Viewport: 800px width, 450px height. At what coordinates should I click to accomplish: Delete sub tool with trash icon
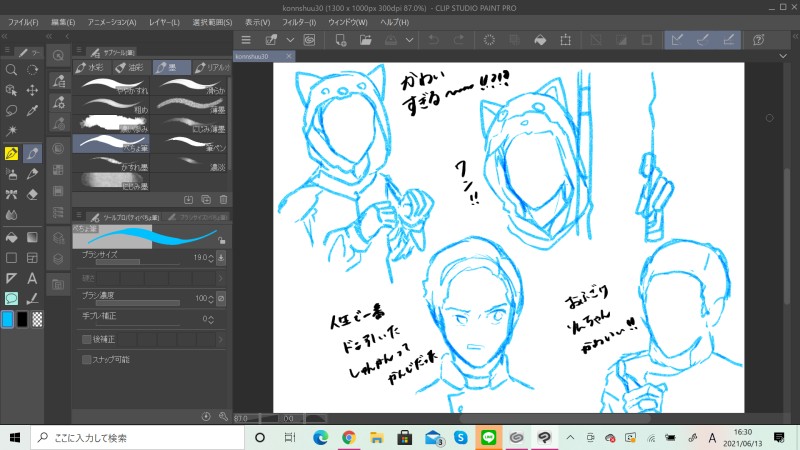click(x=223, y=199)
